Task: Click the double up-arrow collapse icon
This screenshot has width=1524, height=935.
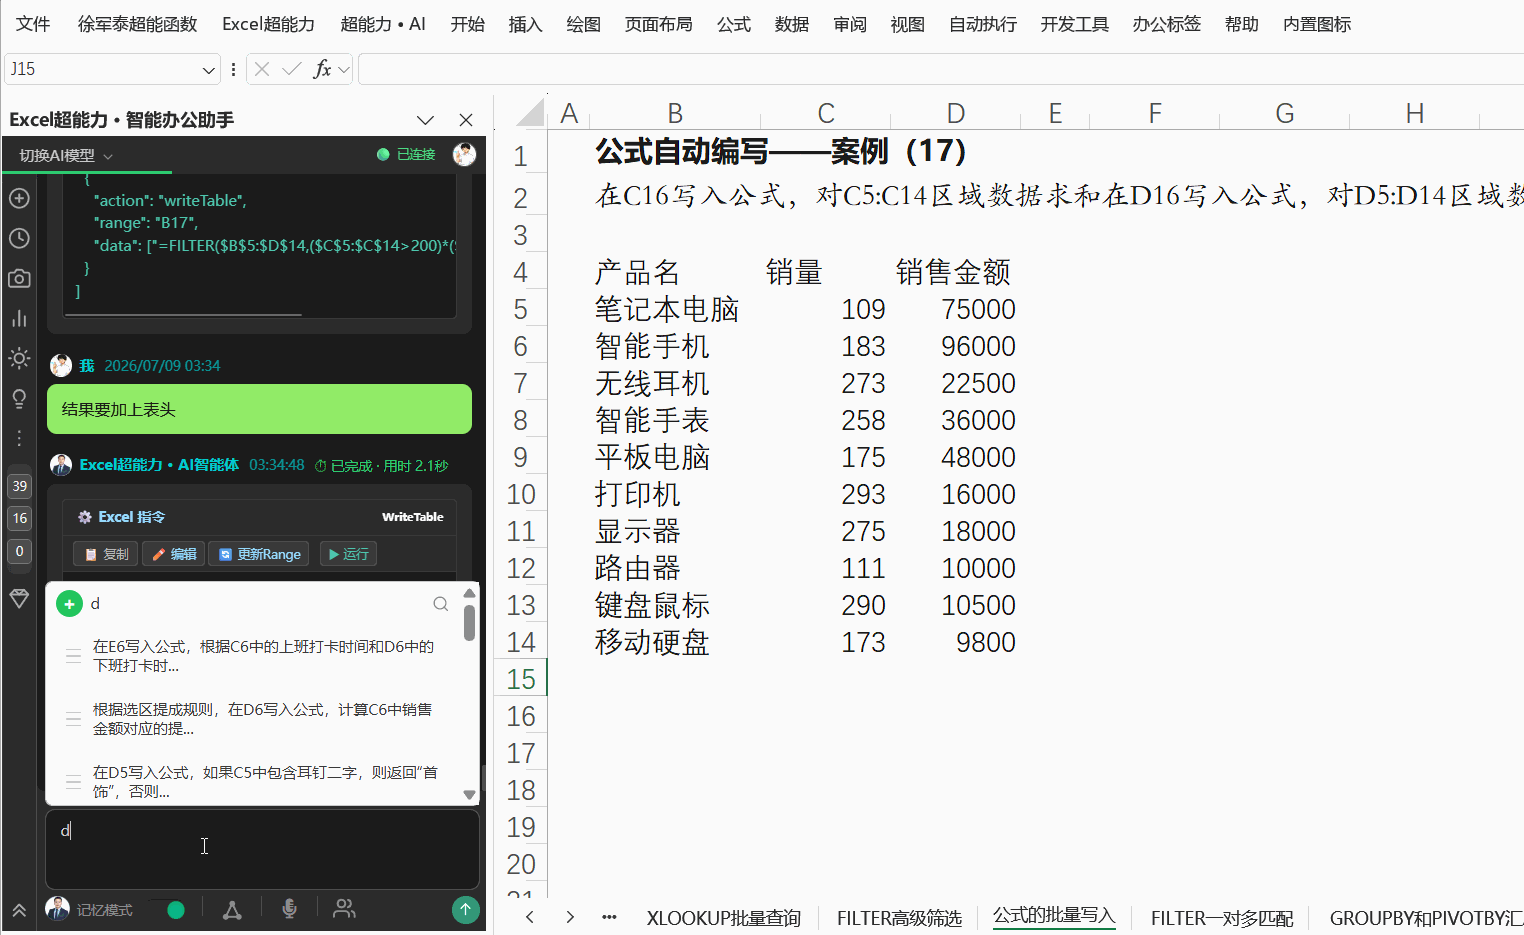Action: pos(19,910)
